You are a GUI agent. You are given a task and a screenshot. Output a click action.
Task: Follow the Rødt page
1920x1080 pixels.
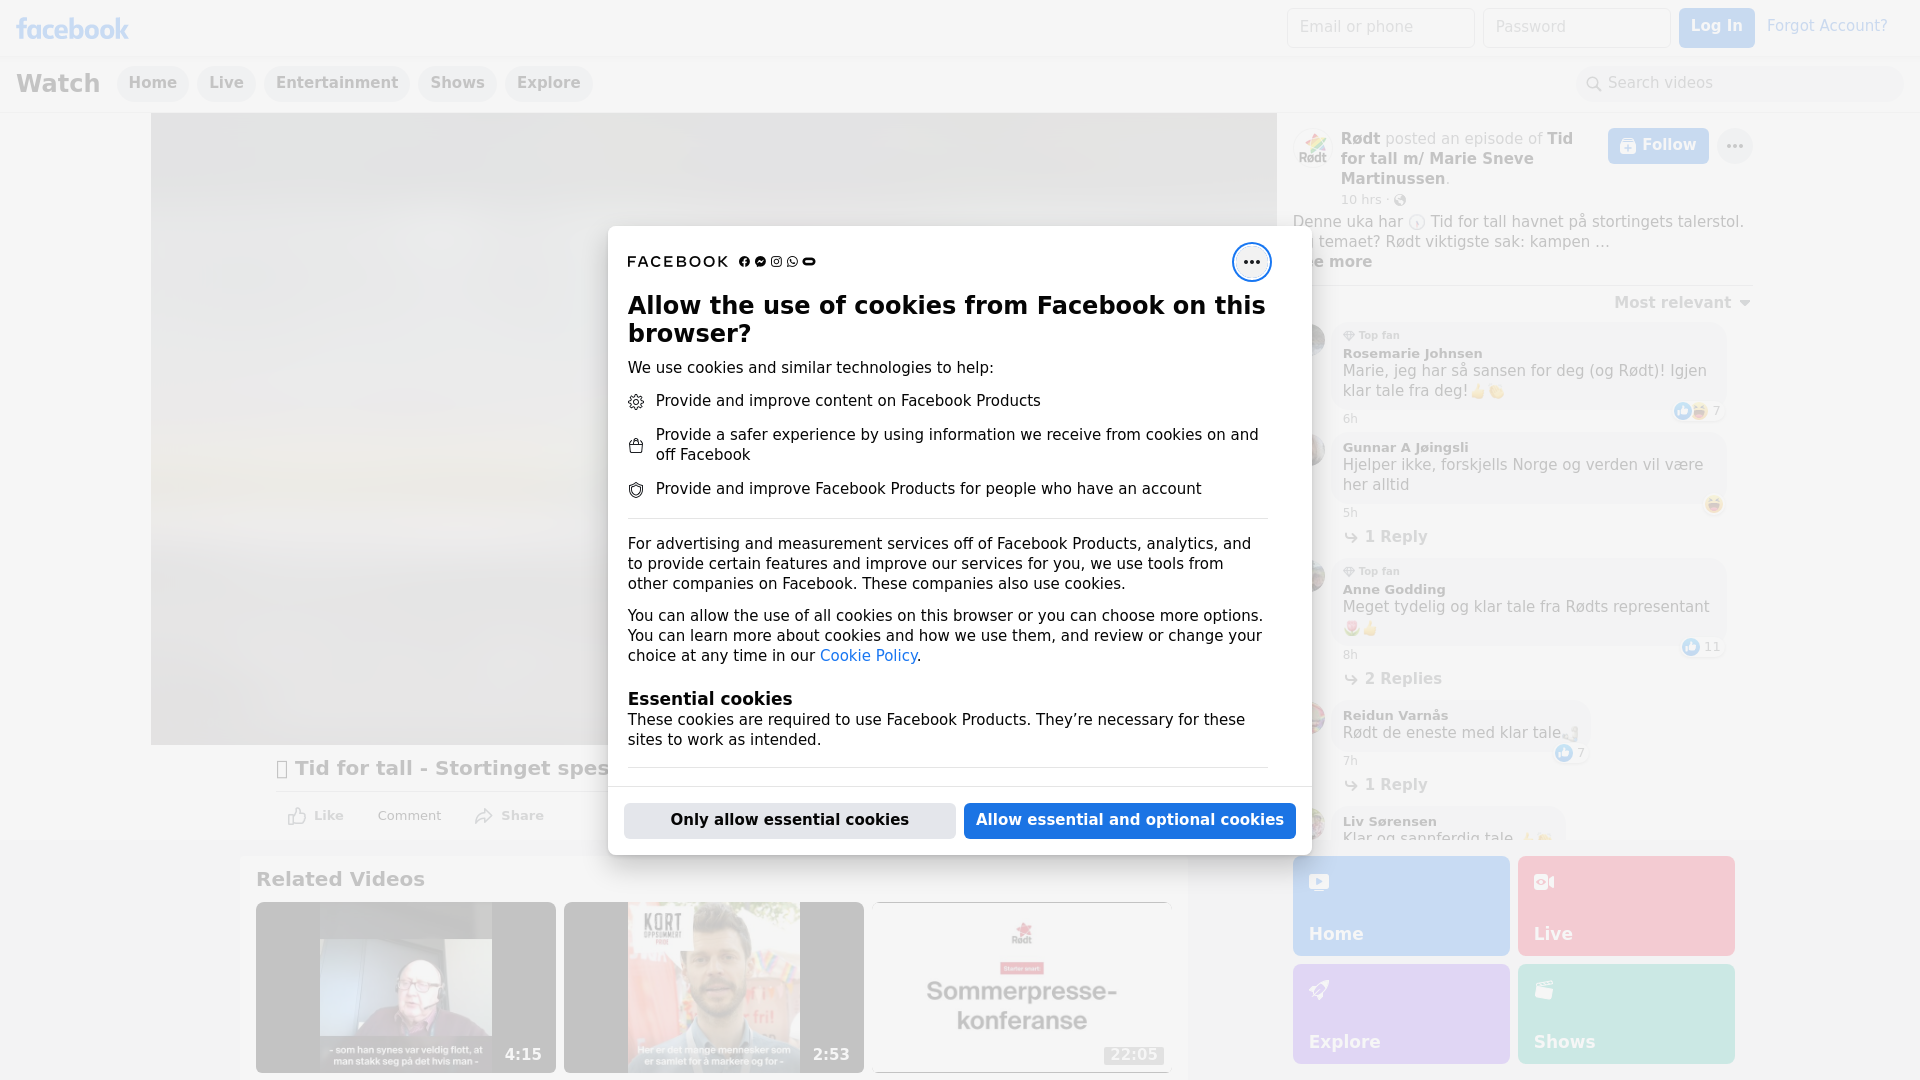(x=1657, y=146)
